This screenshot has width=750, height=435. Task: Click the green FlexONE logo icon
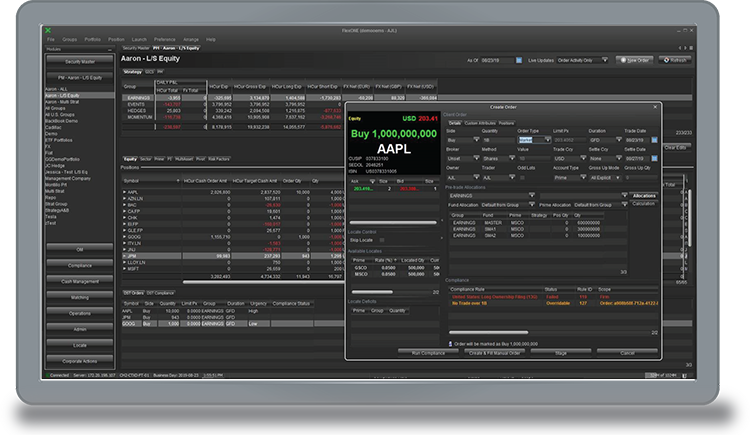(48, 30)
